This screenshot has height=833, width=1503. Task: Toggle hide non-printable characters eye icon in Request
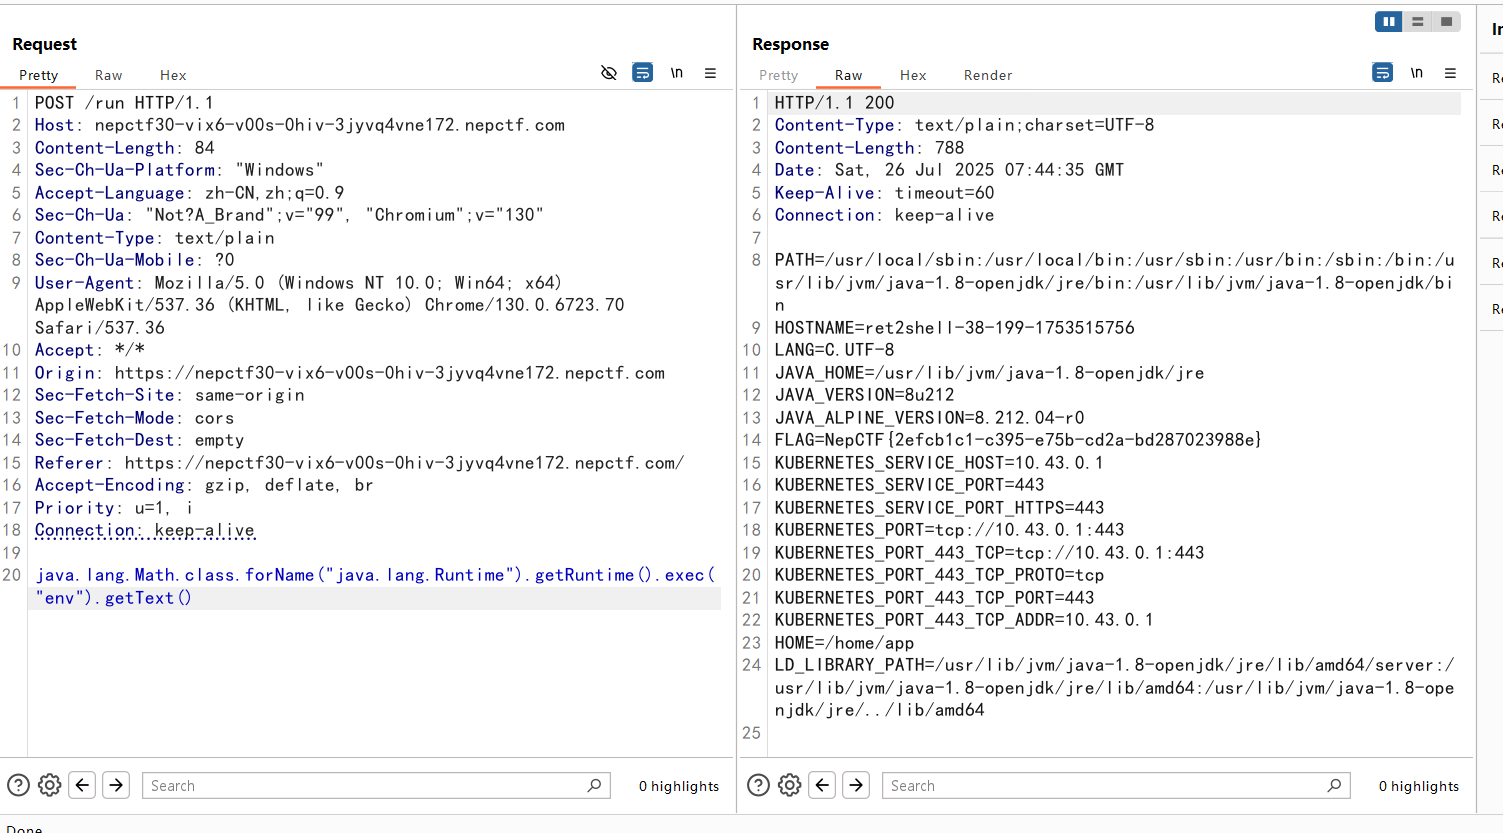(608, 73)
